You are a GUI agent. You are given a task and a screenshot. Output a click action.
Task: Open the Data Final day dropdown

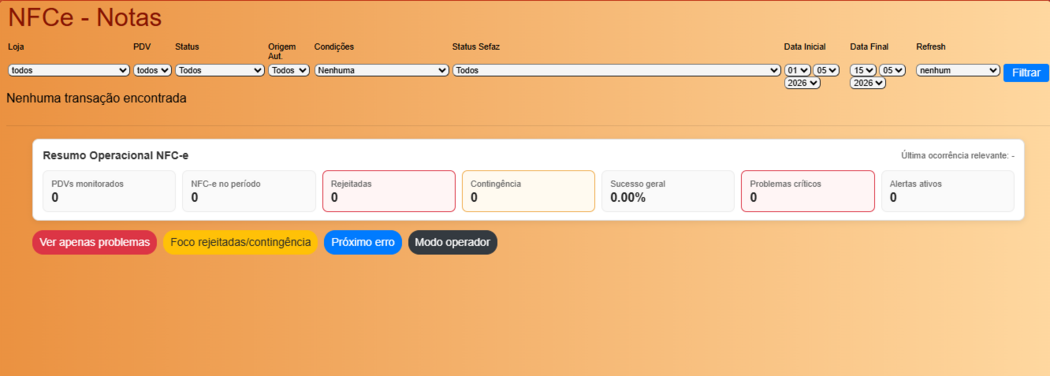pyautogui.click(x=863, y=70)
